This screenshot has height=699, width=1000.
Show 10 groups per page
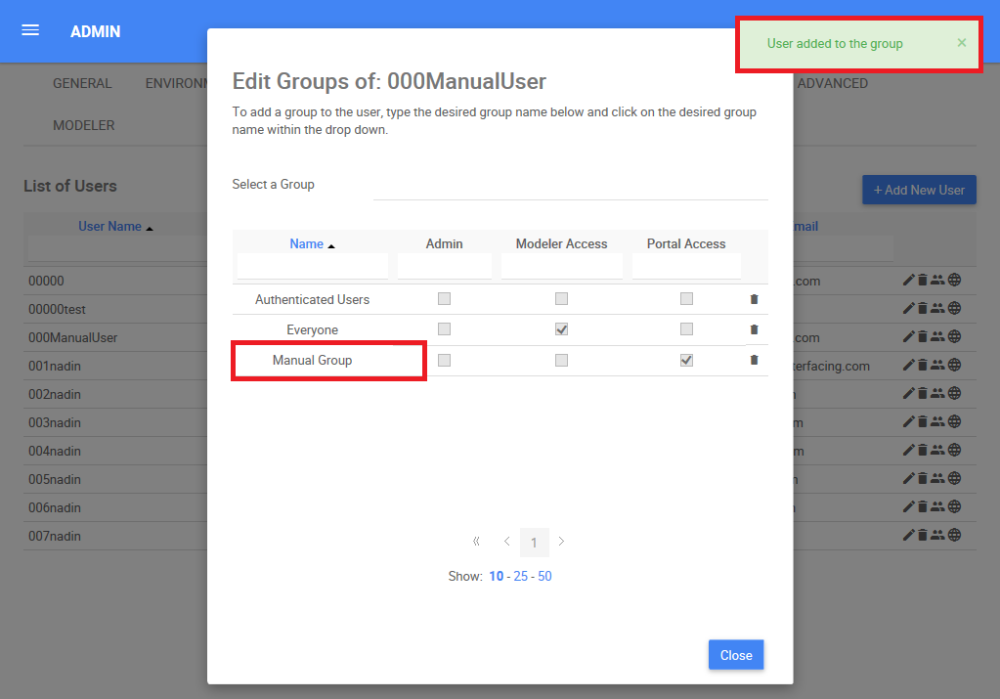coord(496,577)
